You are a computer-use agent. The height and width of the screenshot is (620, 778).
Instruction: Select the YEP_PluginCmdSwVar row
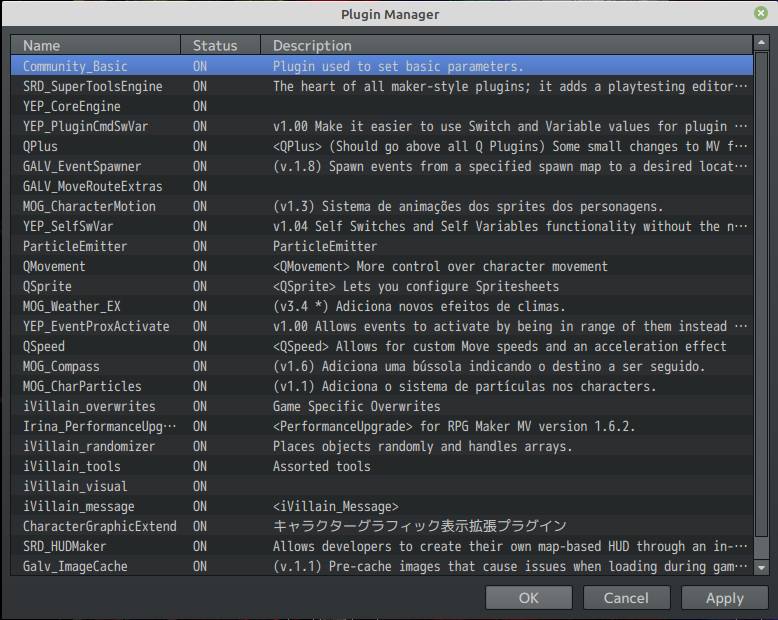click(x=382, y=126)
